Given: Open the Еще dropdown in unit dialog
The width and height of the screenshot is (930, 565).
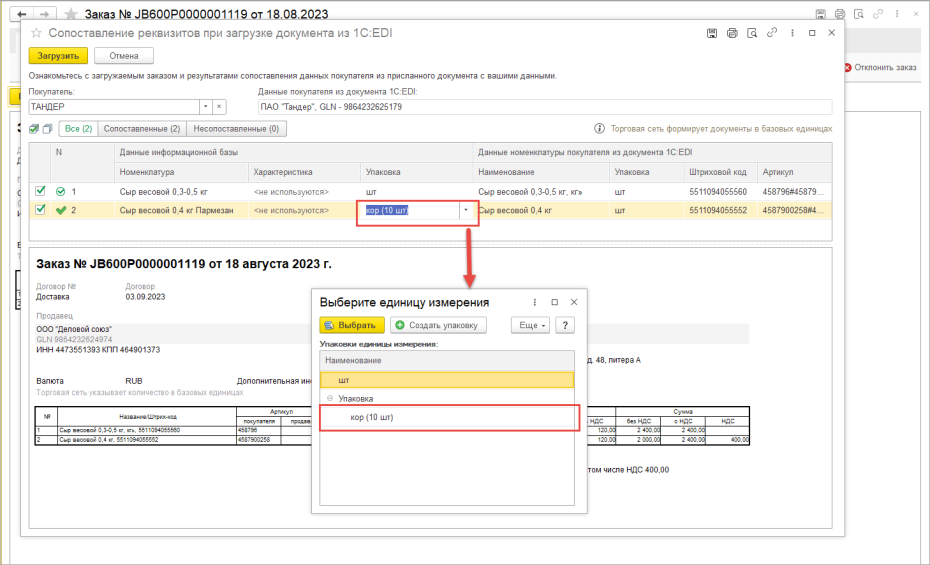Looking at the screenshot, I should tap(531, 325).
